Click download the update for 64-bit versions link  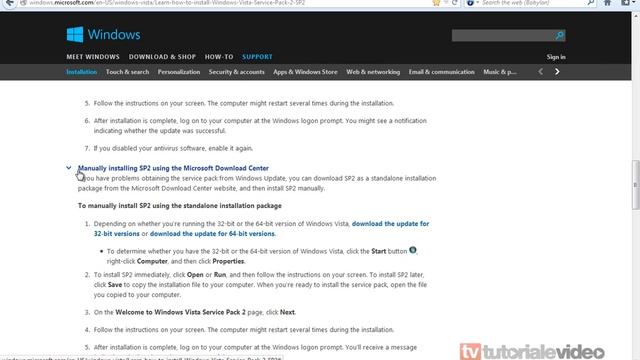click(212, 234)
